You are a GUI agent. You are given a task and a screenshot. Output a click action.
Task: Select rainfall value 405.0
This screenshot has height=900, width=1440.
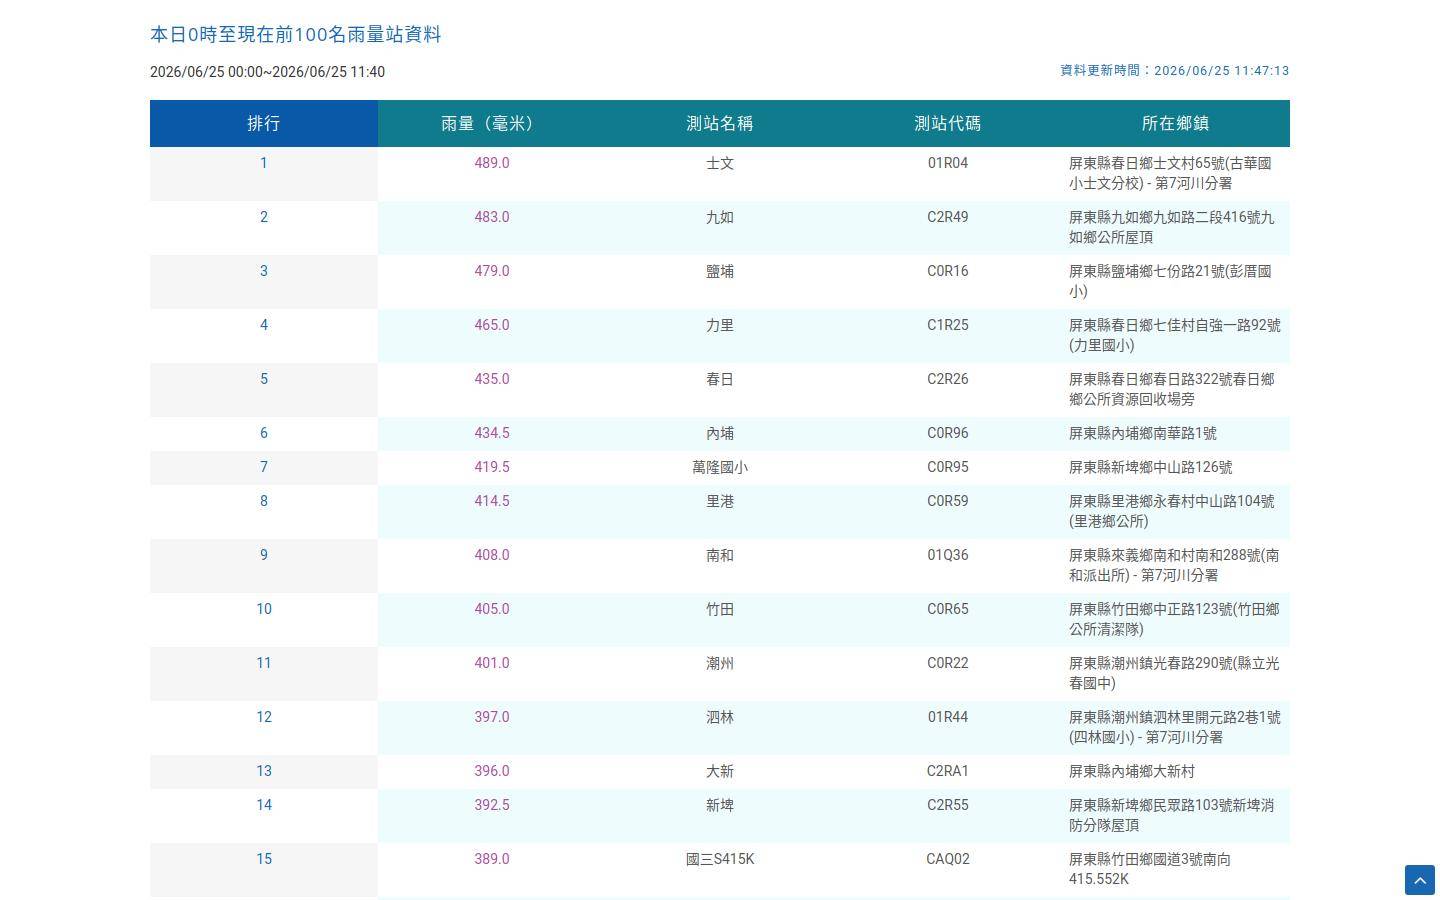click(492, 609)
